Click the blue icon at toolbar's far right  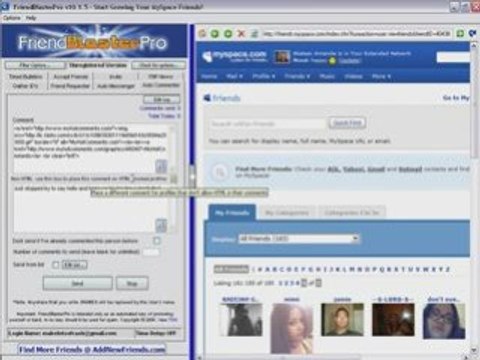[473, 33]
